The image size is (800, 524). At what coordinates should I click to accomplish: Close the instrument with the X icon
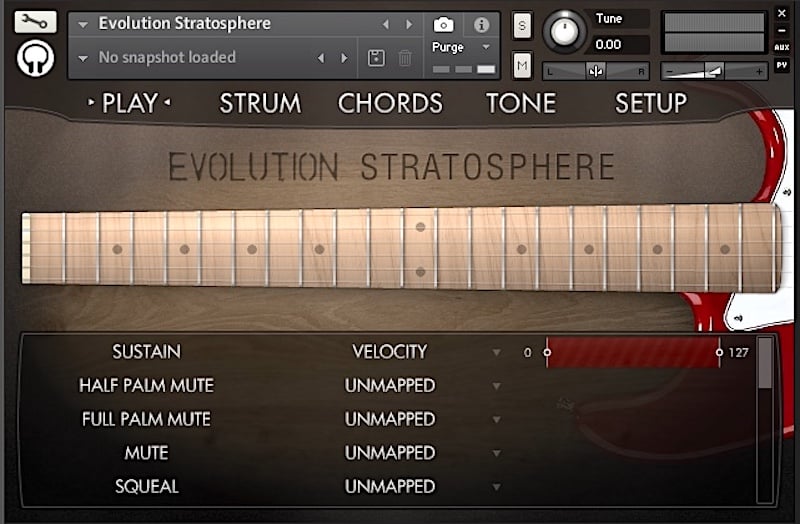pyautogui.click(x=782, y=14)
